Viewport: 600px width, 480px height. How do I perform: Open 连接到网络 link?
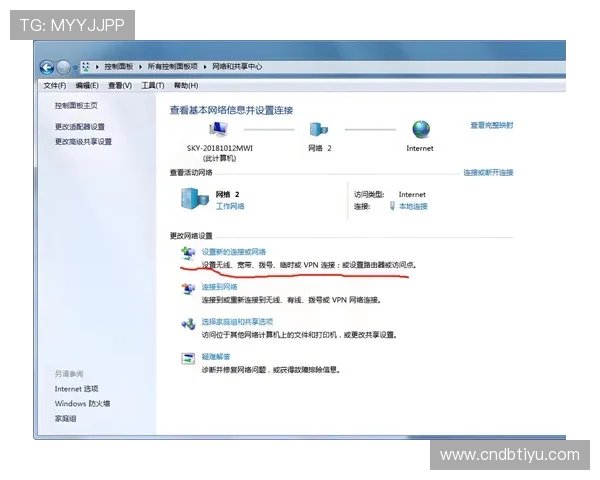click(220, 287)
